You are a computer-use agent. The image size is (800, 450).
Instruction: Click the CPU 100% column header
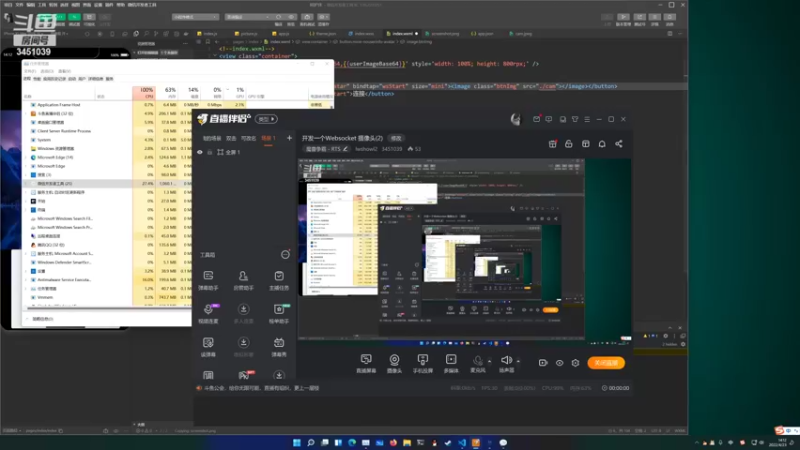(x=144, y=92)
